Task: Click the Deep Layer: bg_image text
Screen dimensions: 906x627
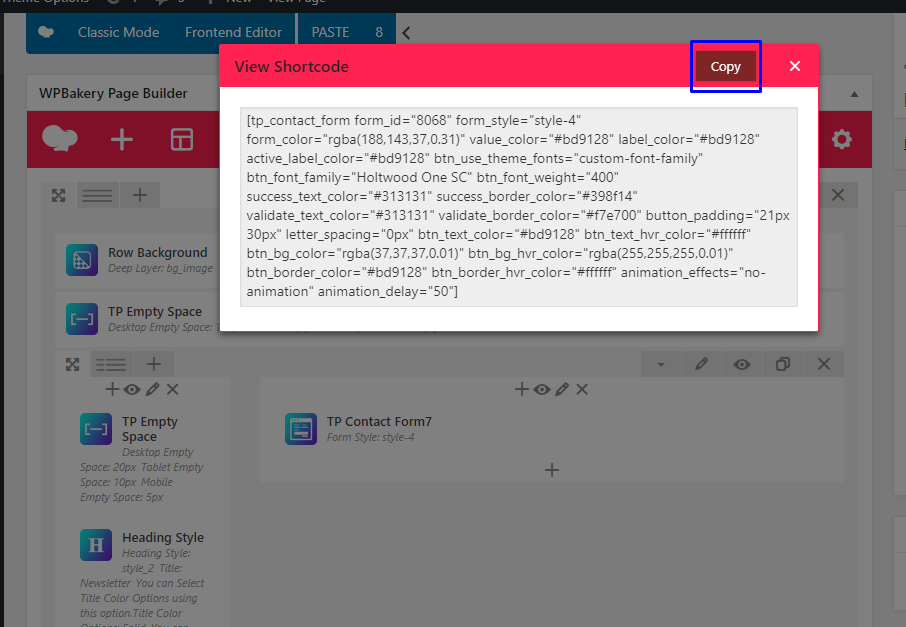Action: tap(160, 268)
